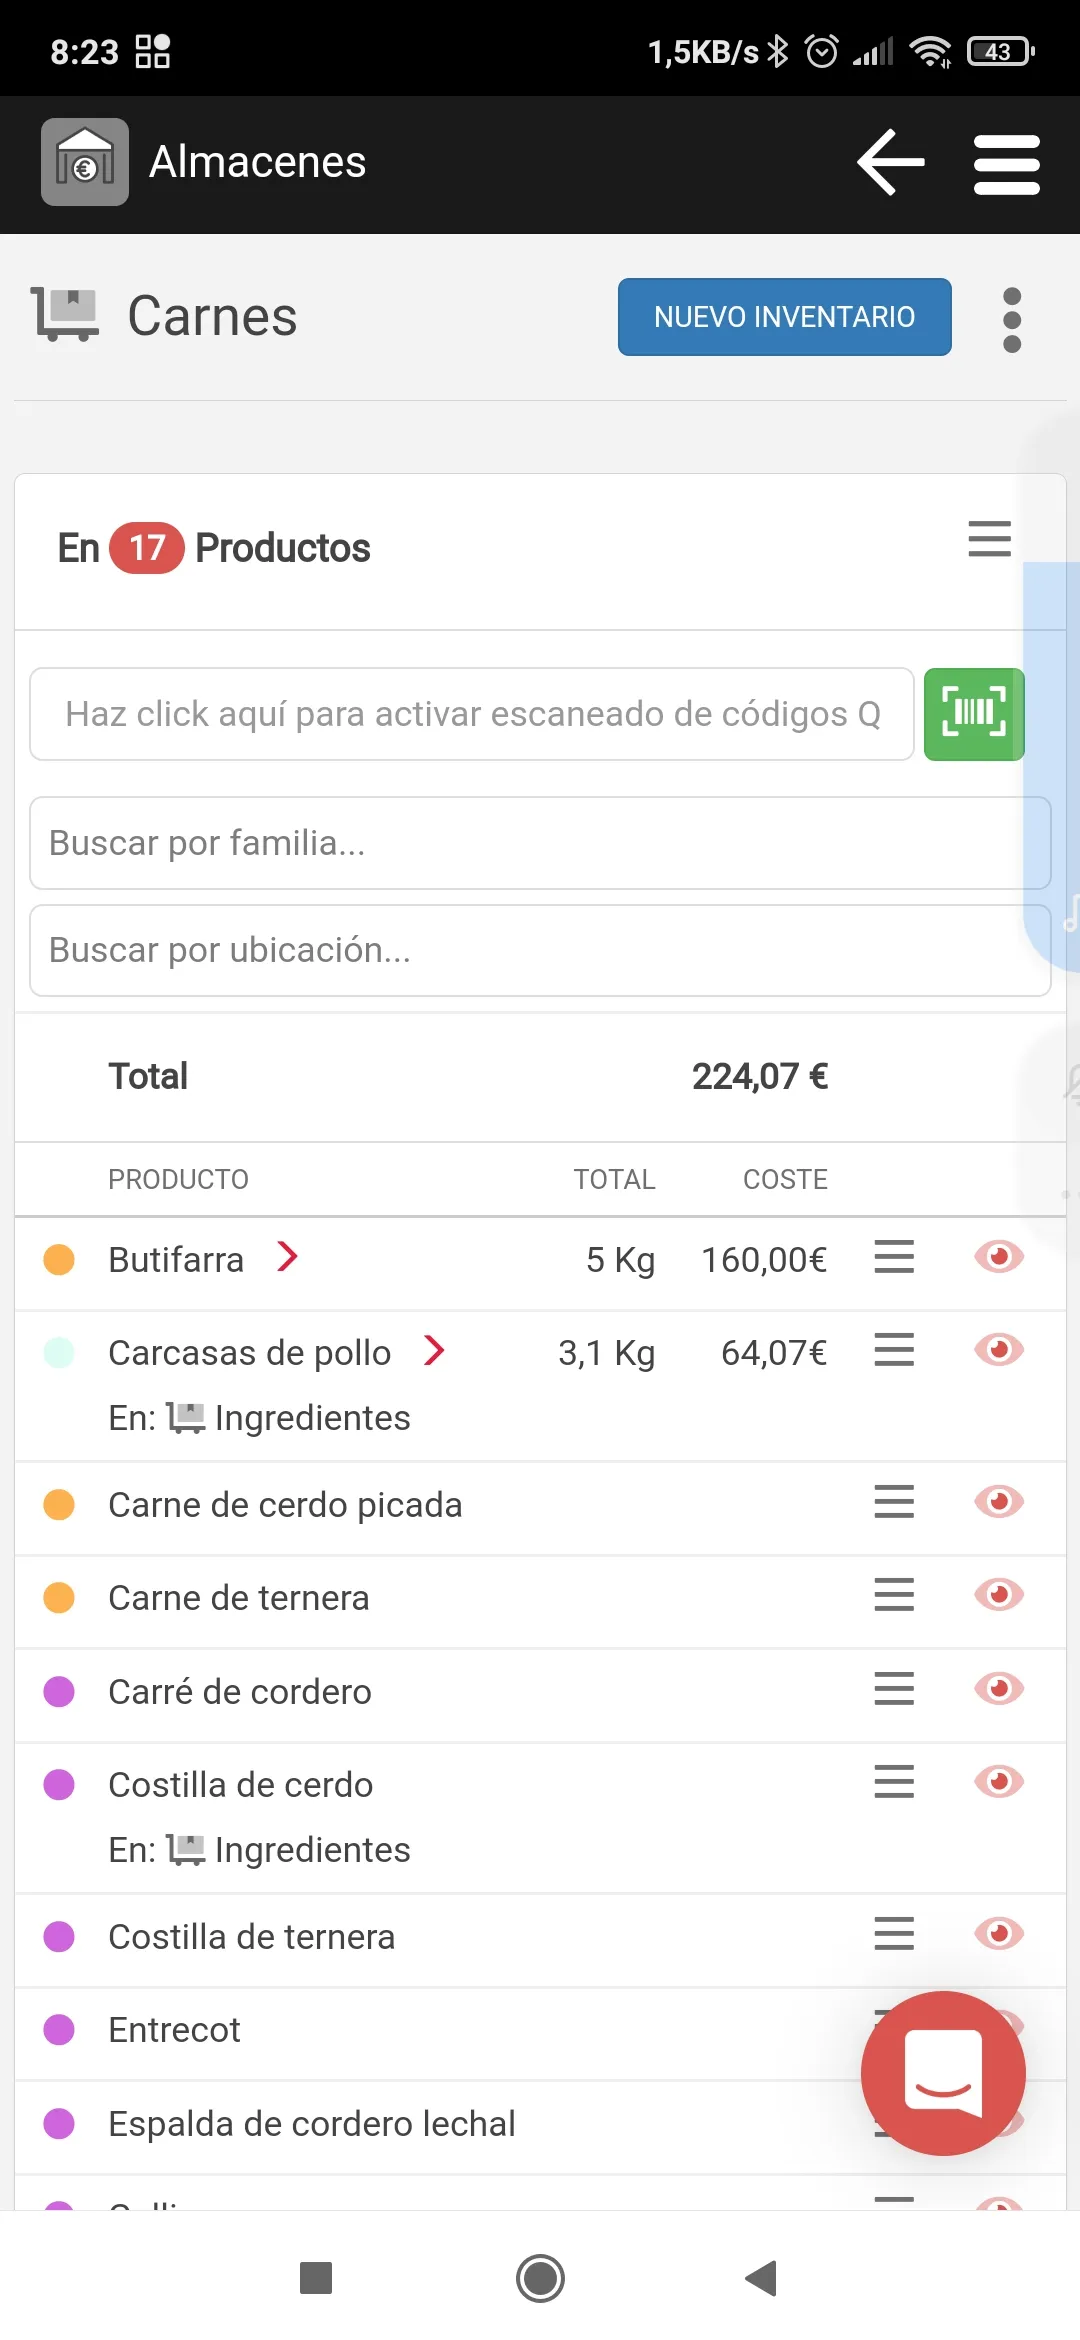
Task: Toggle visibility eye for Carne de ternera
Action: [999, 1594]
